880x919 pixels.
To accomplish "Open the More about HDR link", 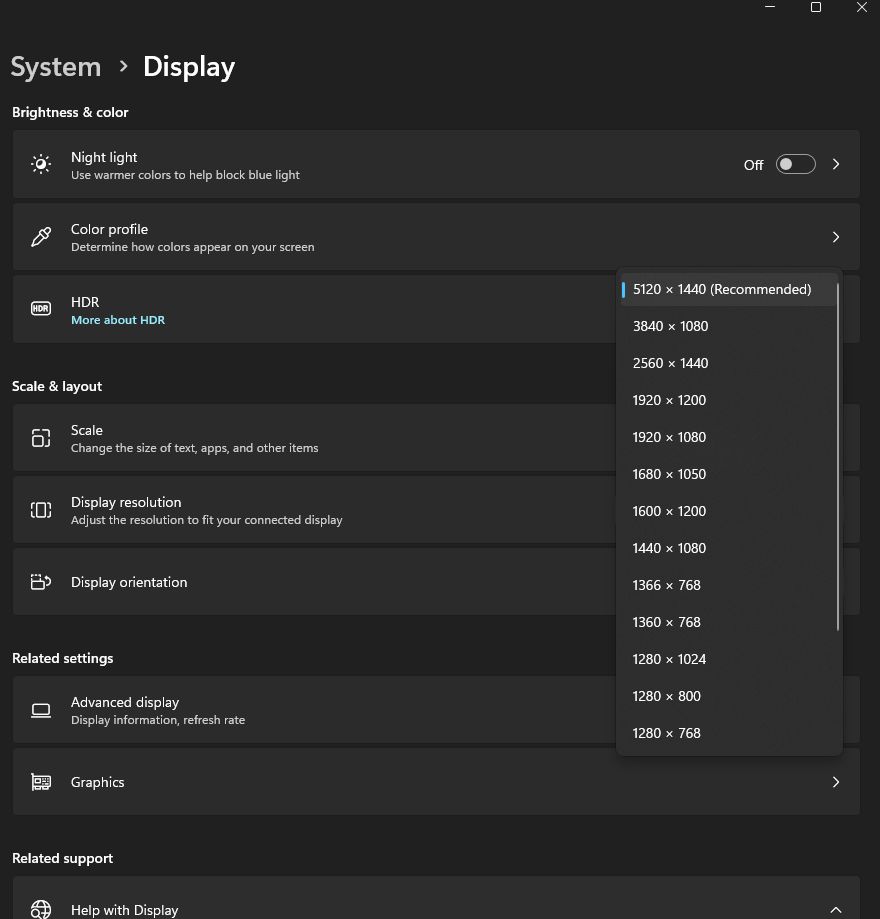I will point(118,320).
